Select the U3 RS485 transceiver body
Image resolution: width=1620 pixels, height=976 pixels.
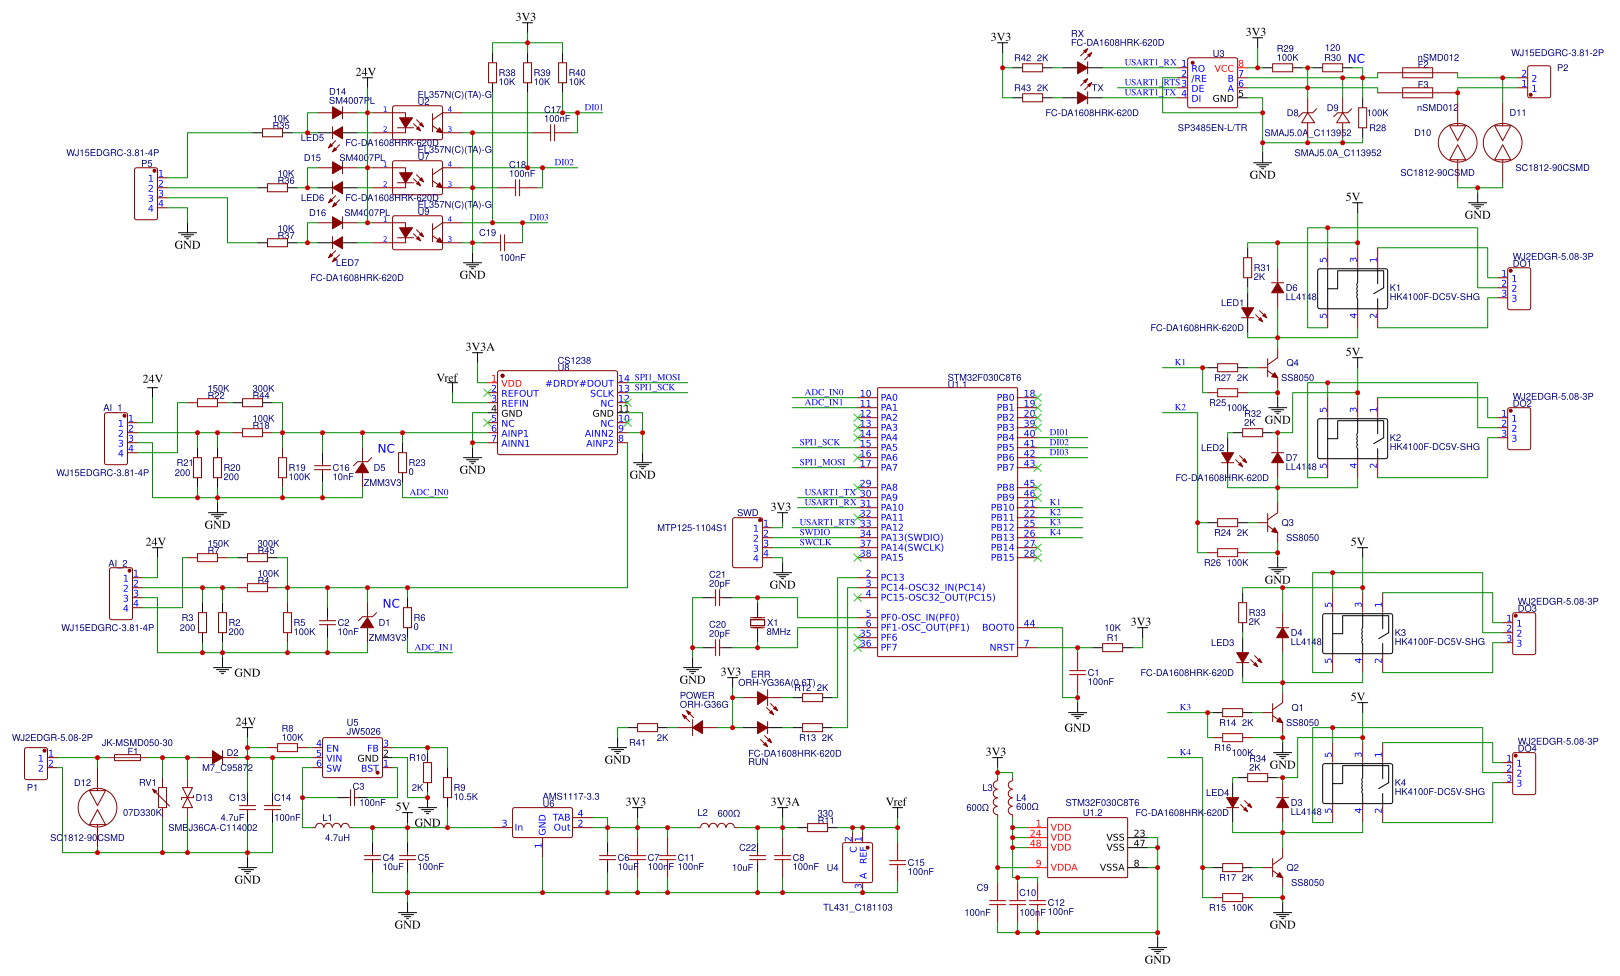[1212, 82]
